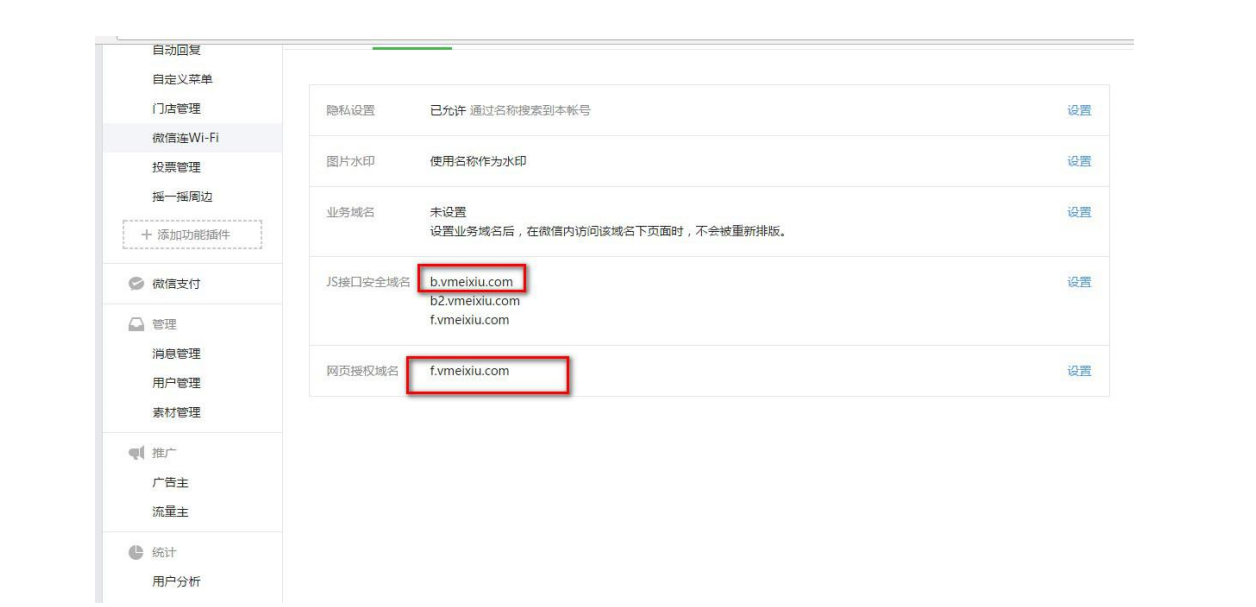1256x607 pixels.
Task: Open 用户分析 under 统计
Action: pyautogui.click(x=176, y=582)
